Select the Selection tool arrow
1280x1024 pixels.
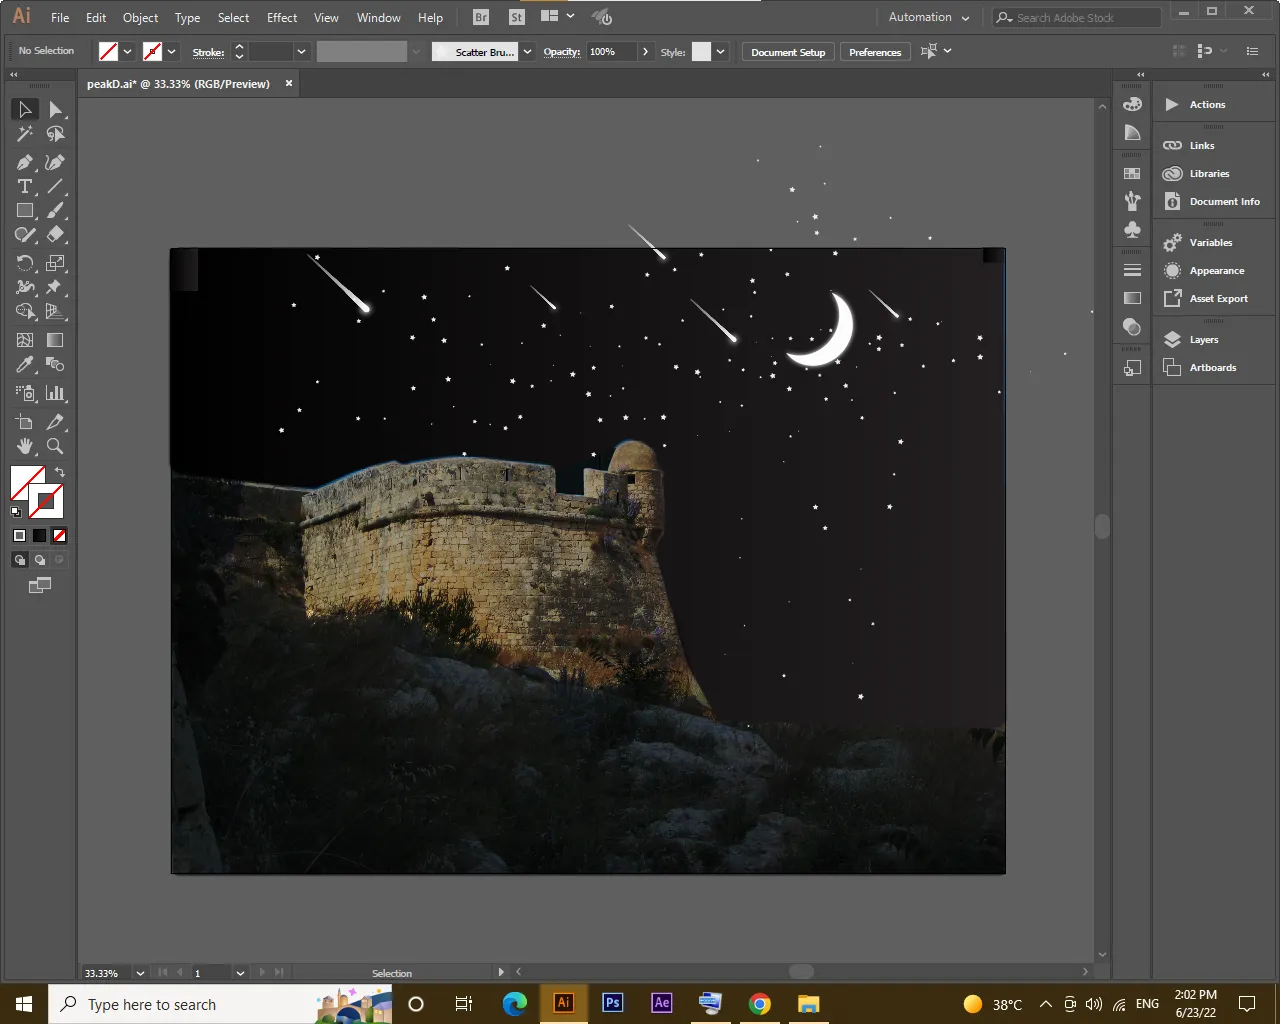coord(25,109)
